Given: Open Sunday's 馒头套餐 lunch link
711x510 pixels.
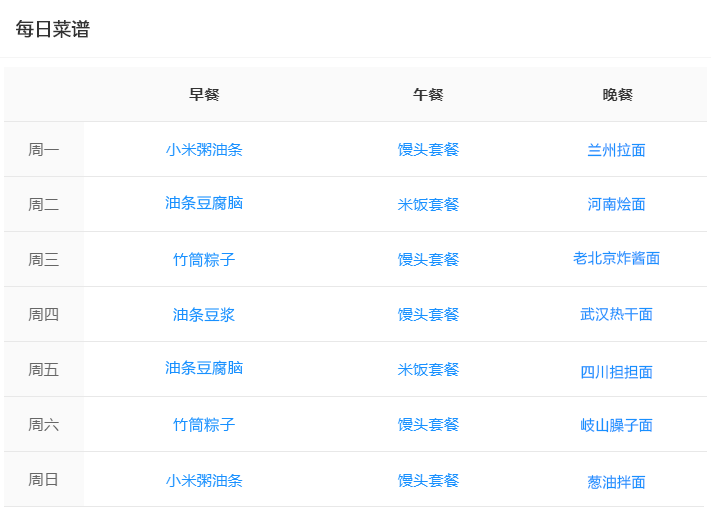Looking at the screenshot, I should [x=428, y=480].
